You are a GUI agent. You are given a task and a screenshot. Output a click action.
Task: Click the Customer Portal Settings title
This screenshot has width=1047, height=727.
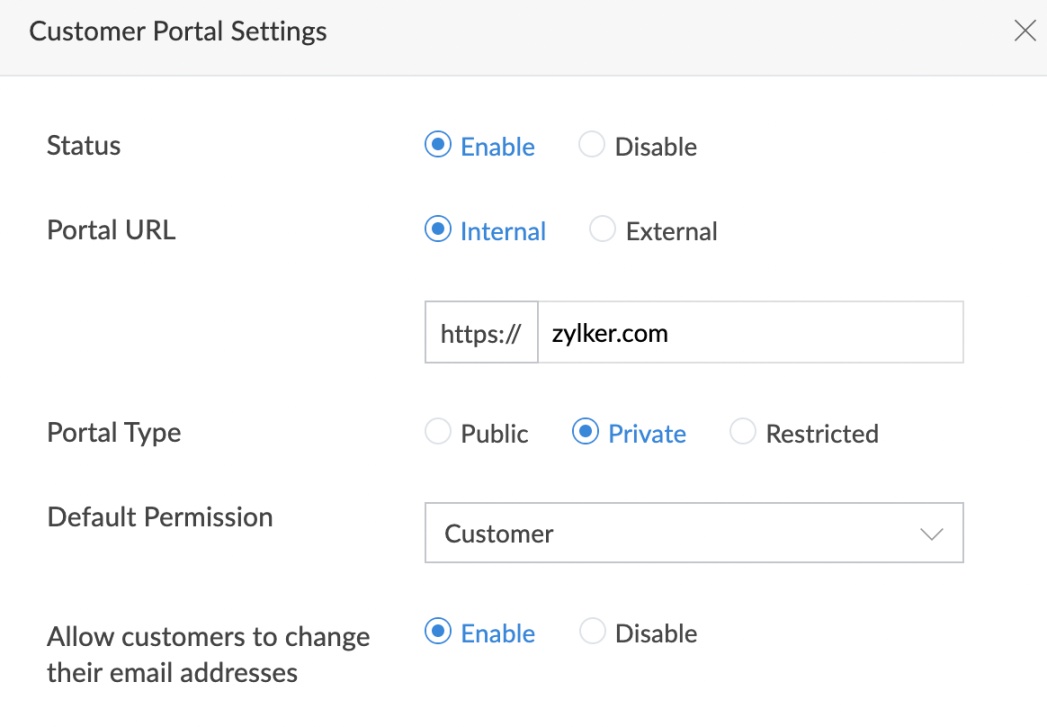[178, 32]
